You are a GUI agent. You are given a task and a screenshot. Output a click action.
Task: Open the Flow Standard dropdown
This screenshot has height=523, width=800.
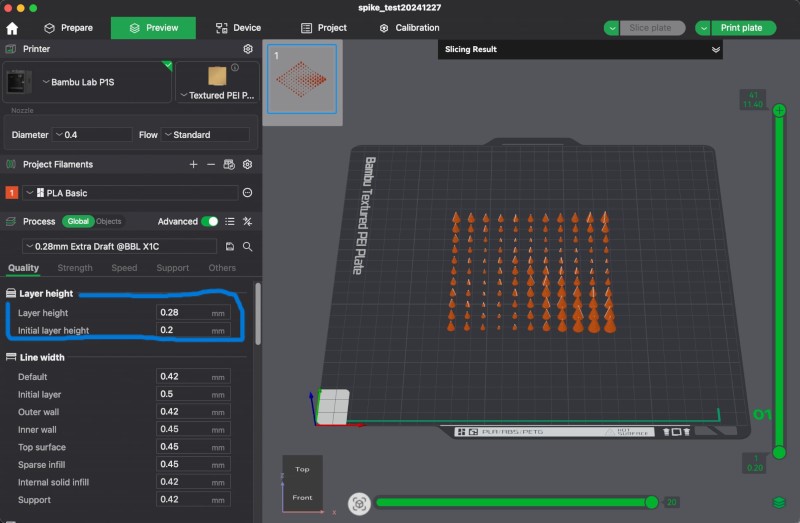click(x=205, y=135)
